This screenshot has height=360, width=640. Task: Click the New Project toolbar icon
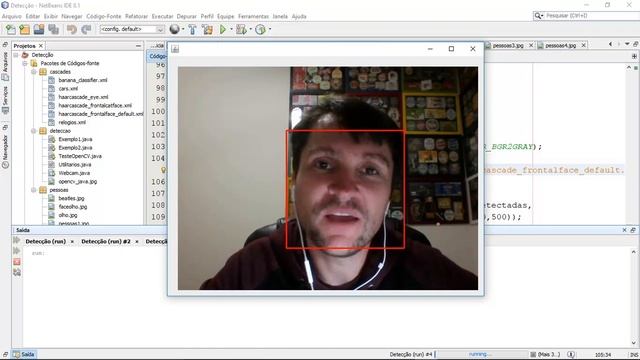(x=24, y=29)
